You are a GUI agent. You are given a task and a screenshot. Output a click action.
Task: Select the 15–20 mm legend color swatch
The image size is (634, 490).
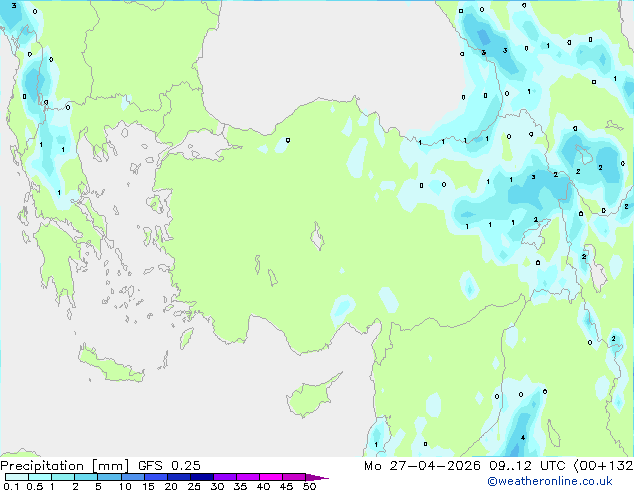pos(156,477)
